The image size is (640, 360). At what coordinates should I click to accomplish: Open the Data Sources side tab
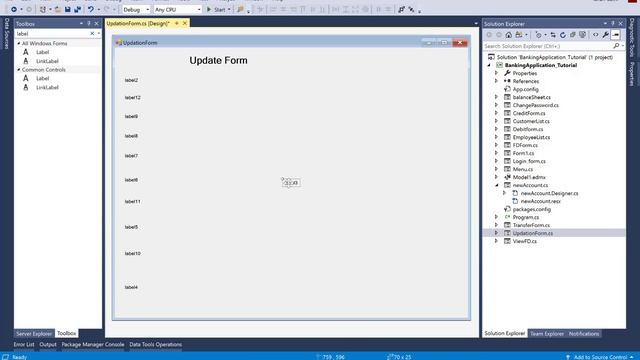click(7, 33)
